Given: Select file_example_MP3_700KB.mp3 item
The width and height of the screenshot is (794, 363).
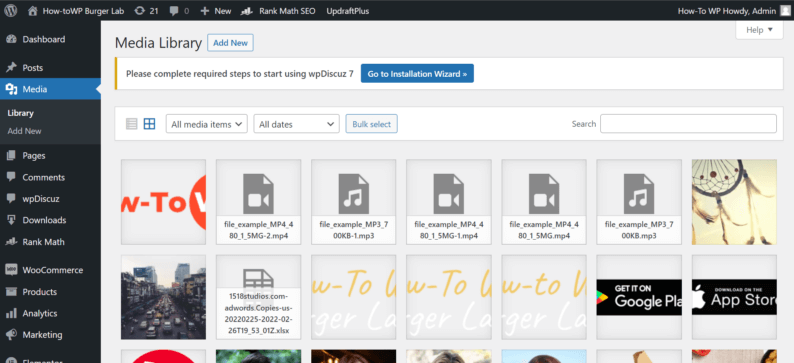Looking at the screenshot, I should click(x=640, y=202).
